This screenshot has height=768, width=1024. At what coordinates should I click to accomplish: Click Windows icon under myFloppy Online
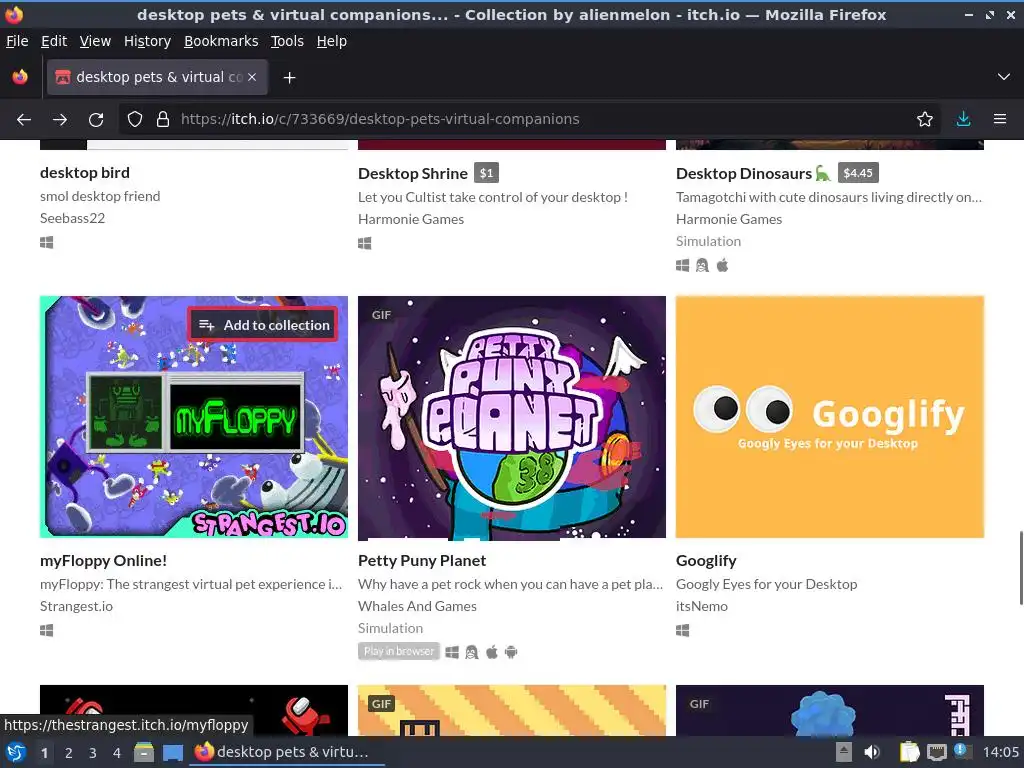coord(46,630)
